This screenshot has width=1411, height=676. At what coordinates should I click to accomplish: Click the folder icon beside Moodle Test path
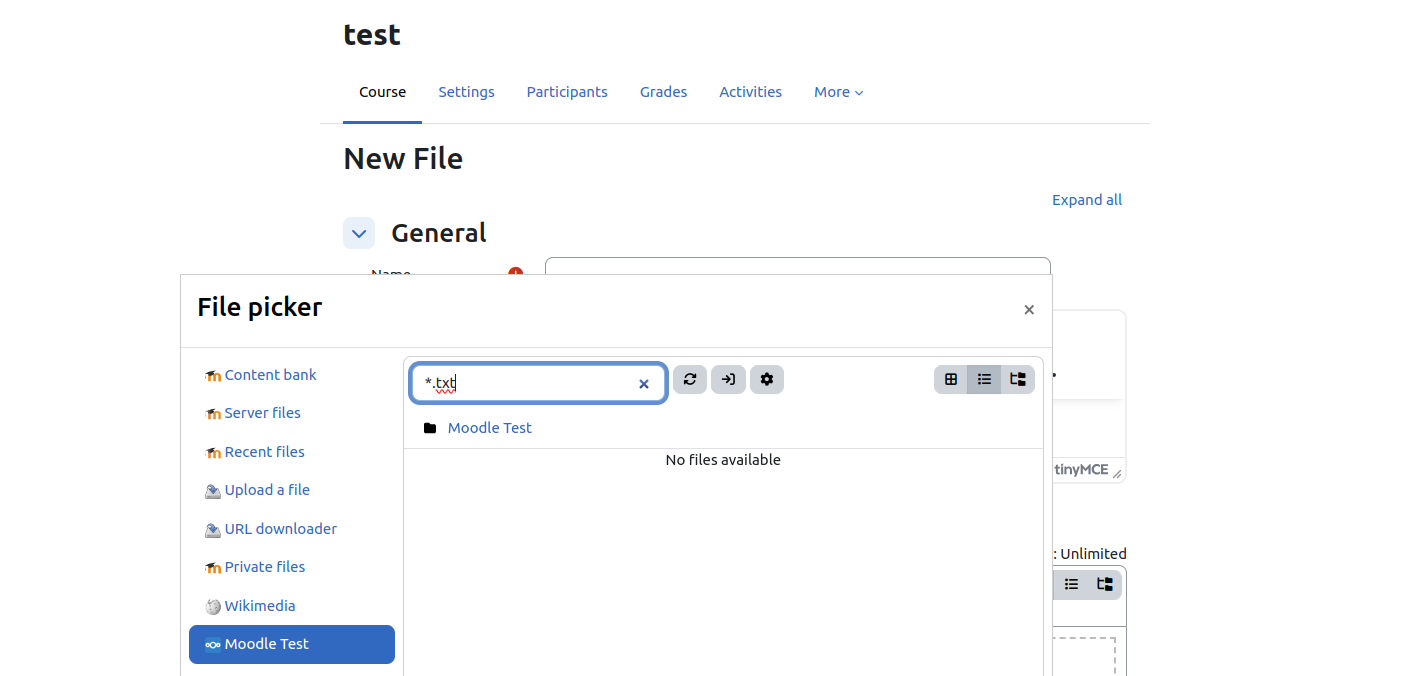point(430,428)
